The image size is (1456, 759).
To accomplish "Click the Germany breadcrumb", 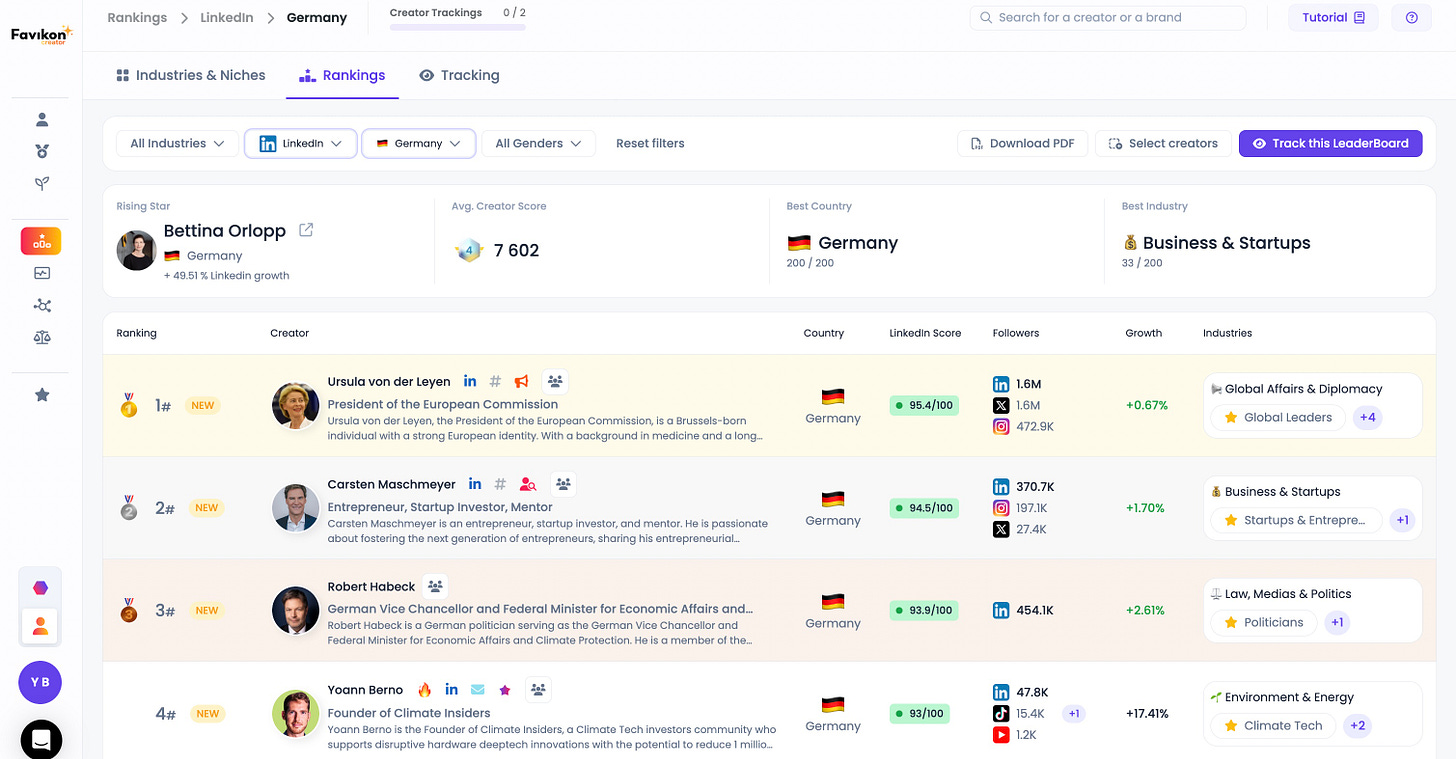I will 316,18.
